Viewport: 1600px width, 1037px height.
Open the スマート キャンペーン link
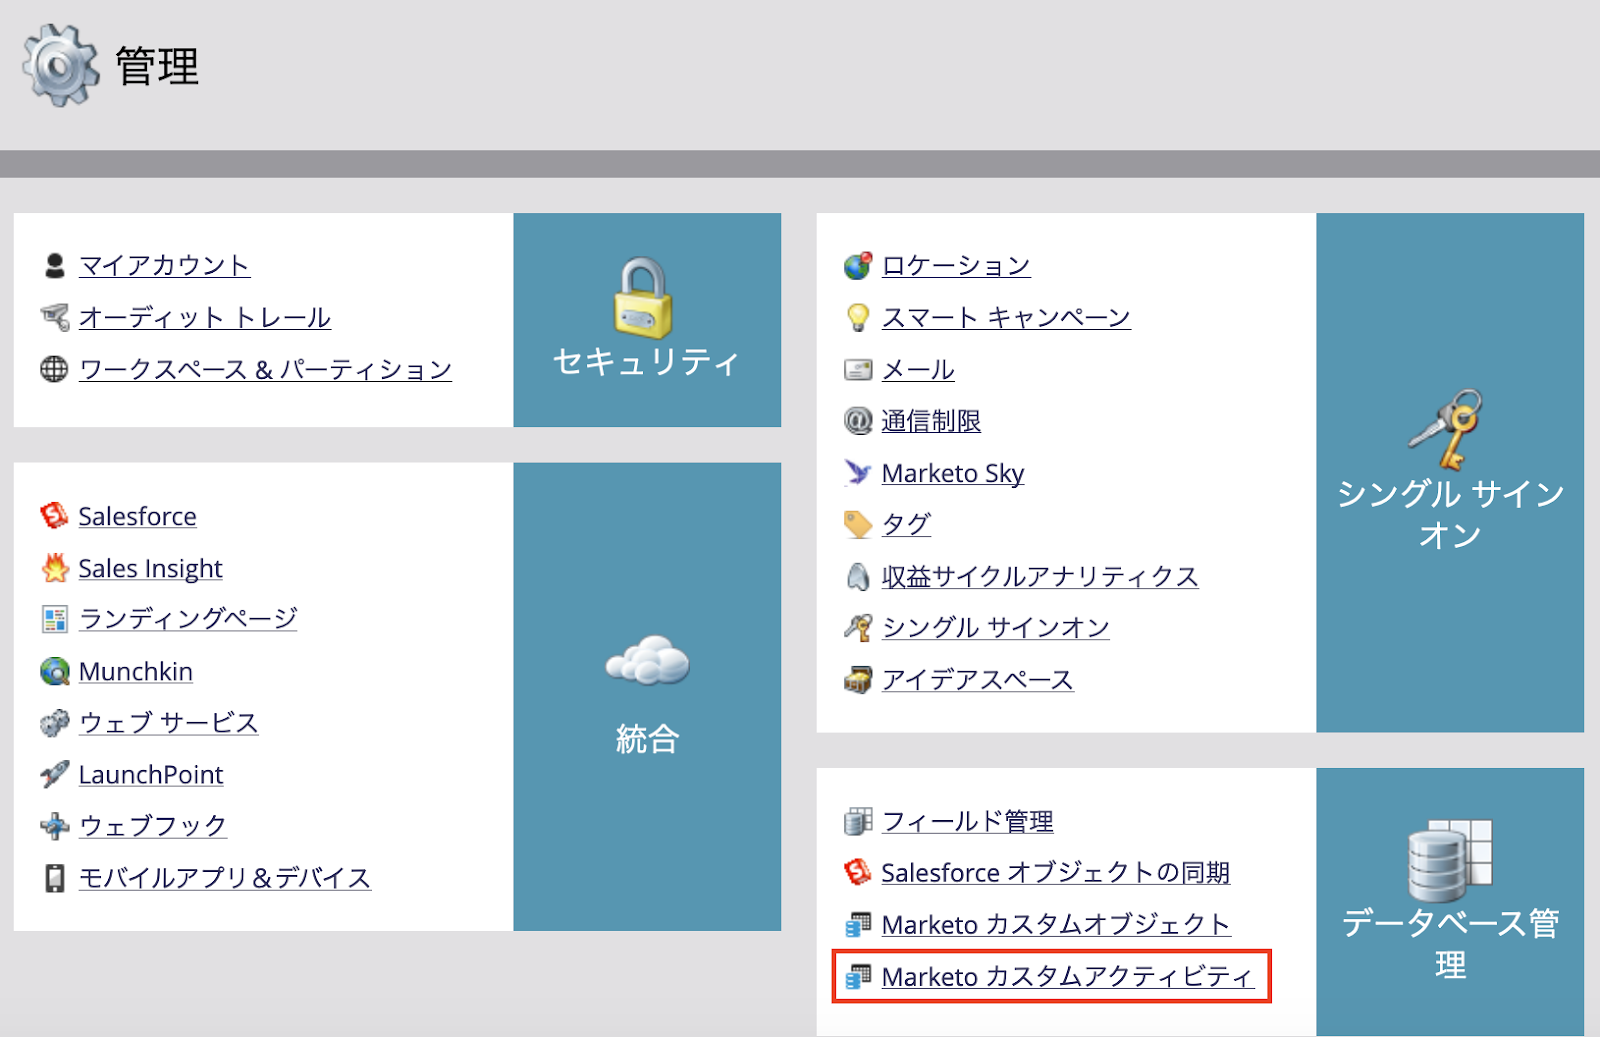[1006, 317]
